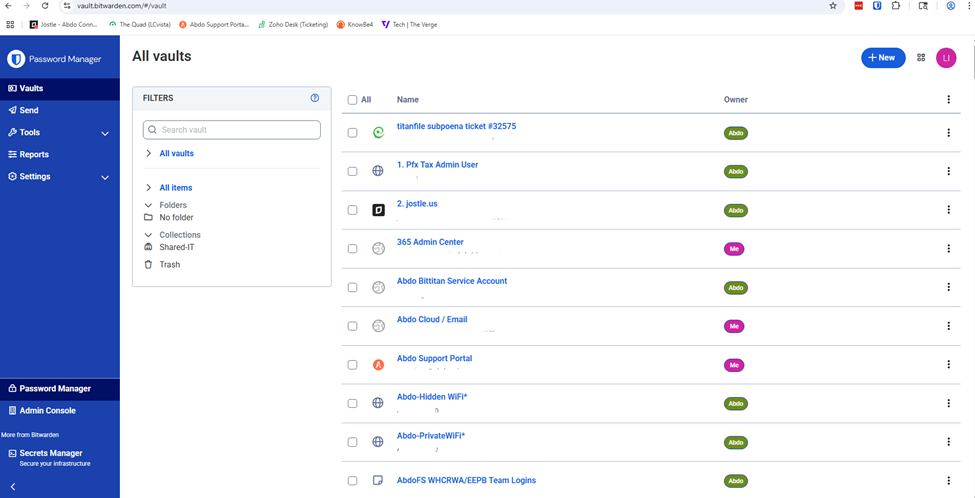Viewport: 975px width, 498px height.
Task: Select the Abdo Cloud / Email checkbox
Action: [x=353, y=326]
